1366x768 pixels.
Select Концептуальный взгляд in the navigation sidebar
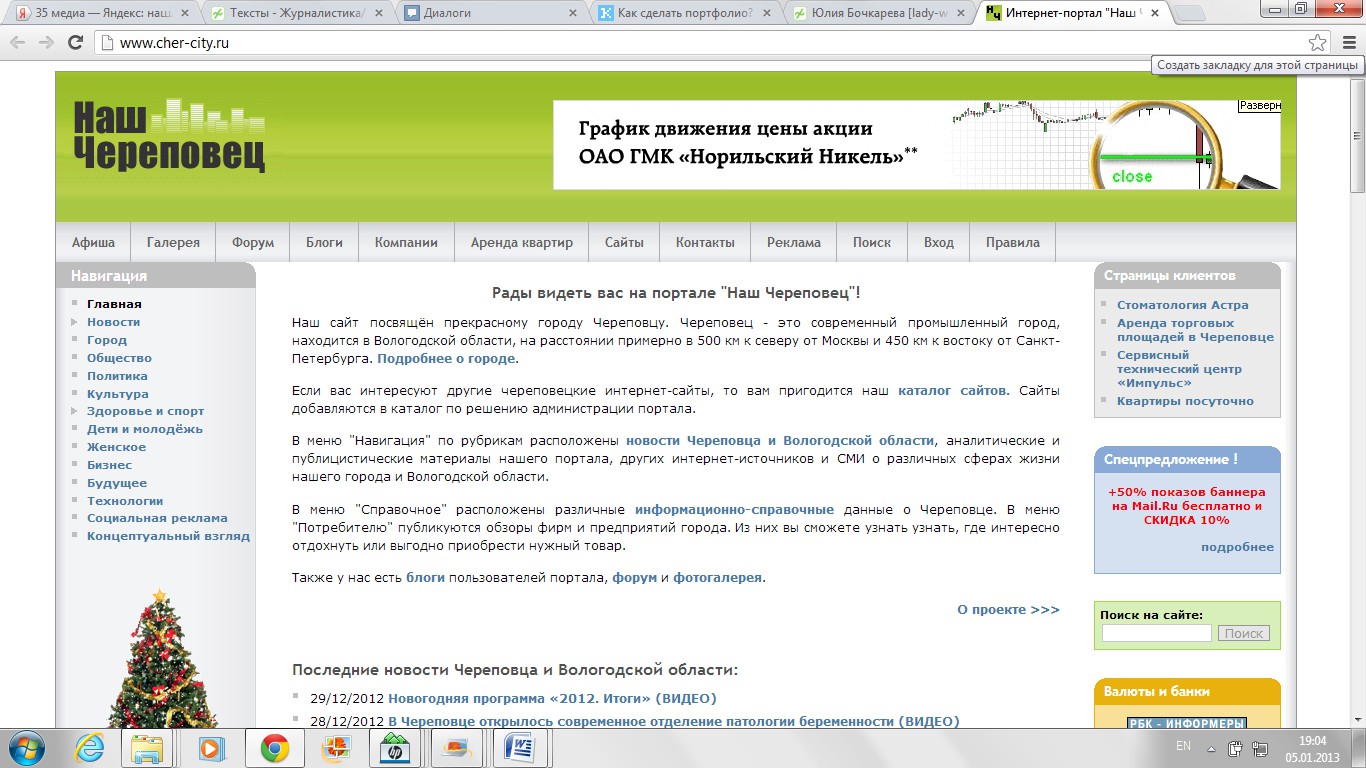pyautogui.click(x=168, y=536)
